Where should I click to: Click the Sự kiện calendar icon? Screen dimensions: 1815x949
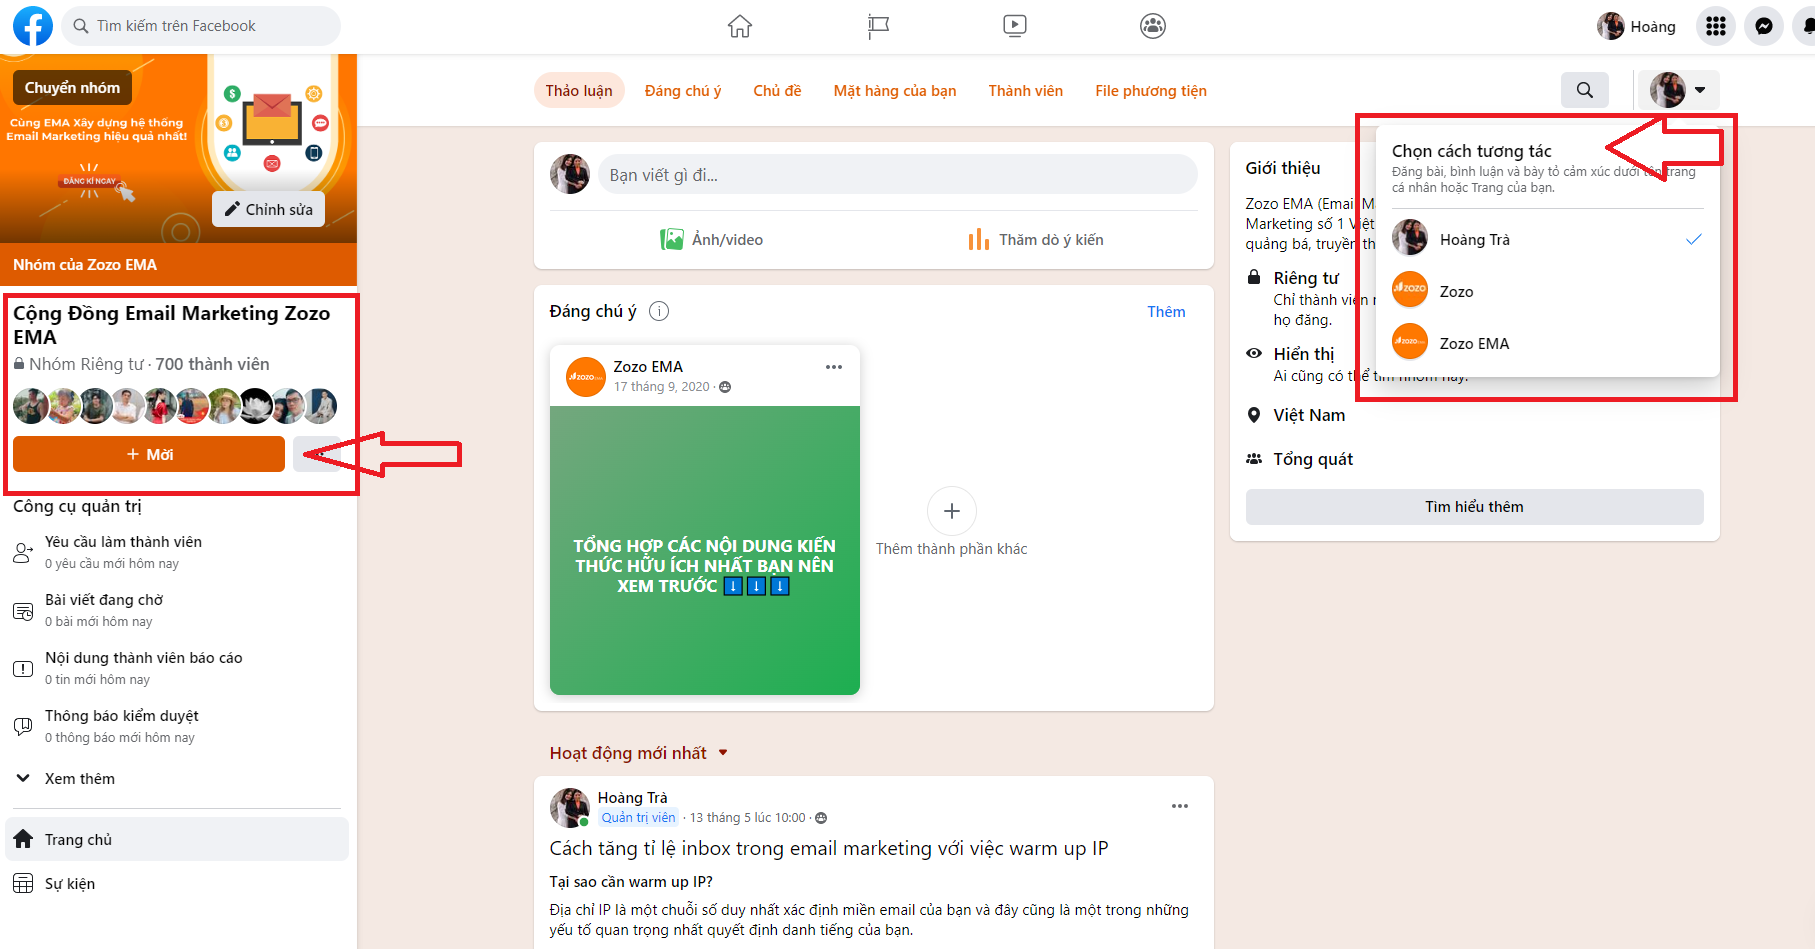pyautogui.click(x=23, y=883)
